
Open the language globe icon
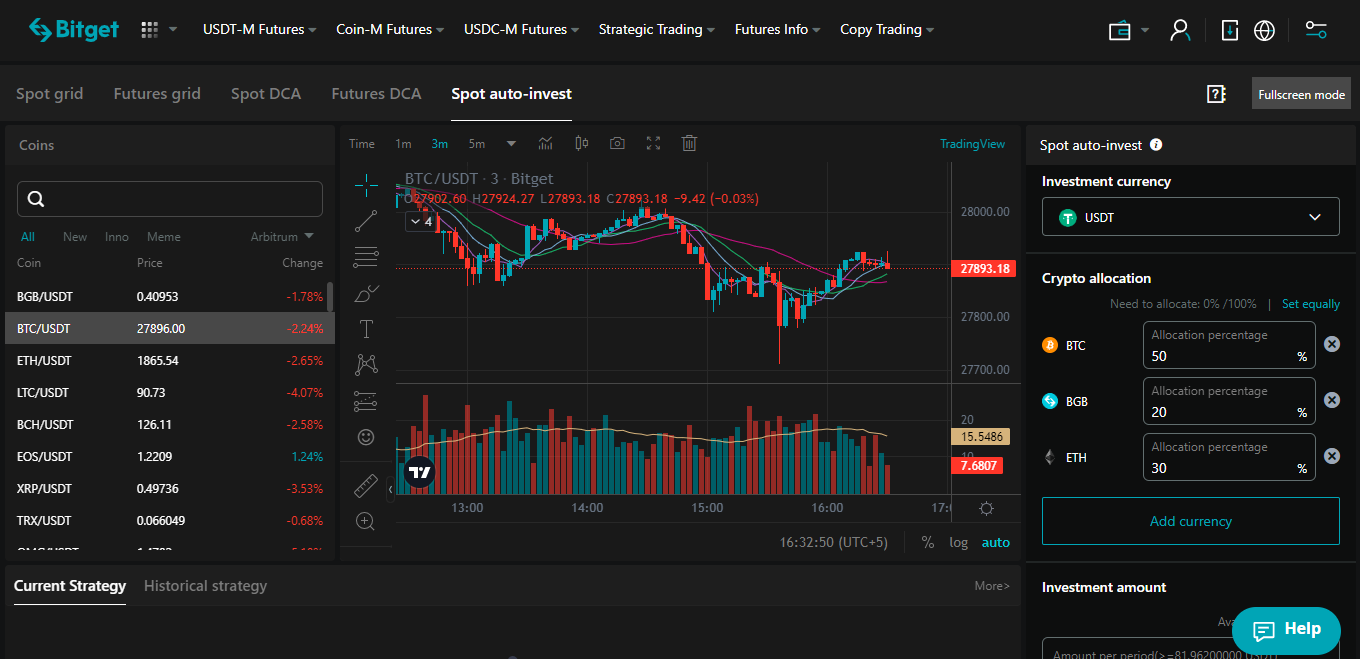click(1264, 30)
